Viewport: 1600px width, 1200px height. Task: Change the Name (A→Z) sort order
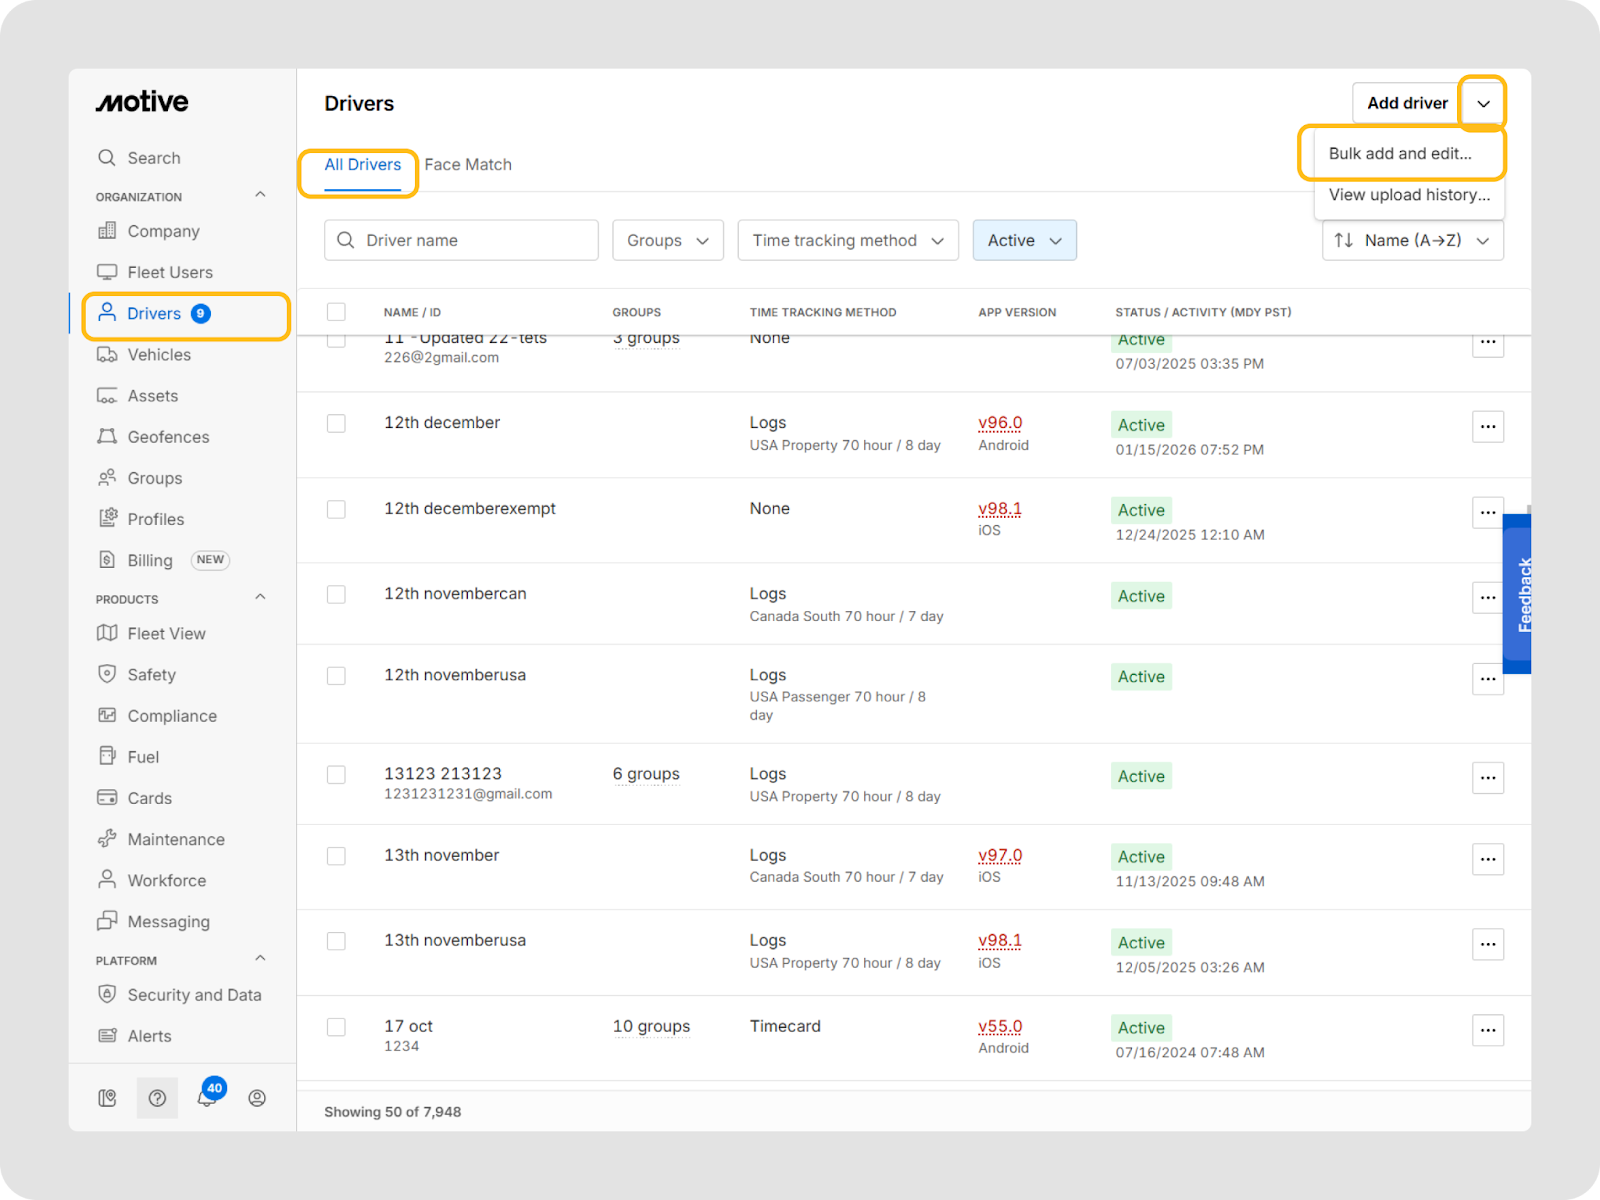pos(1412,241)
